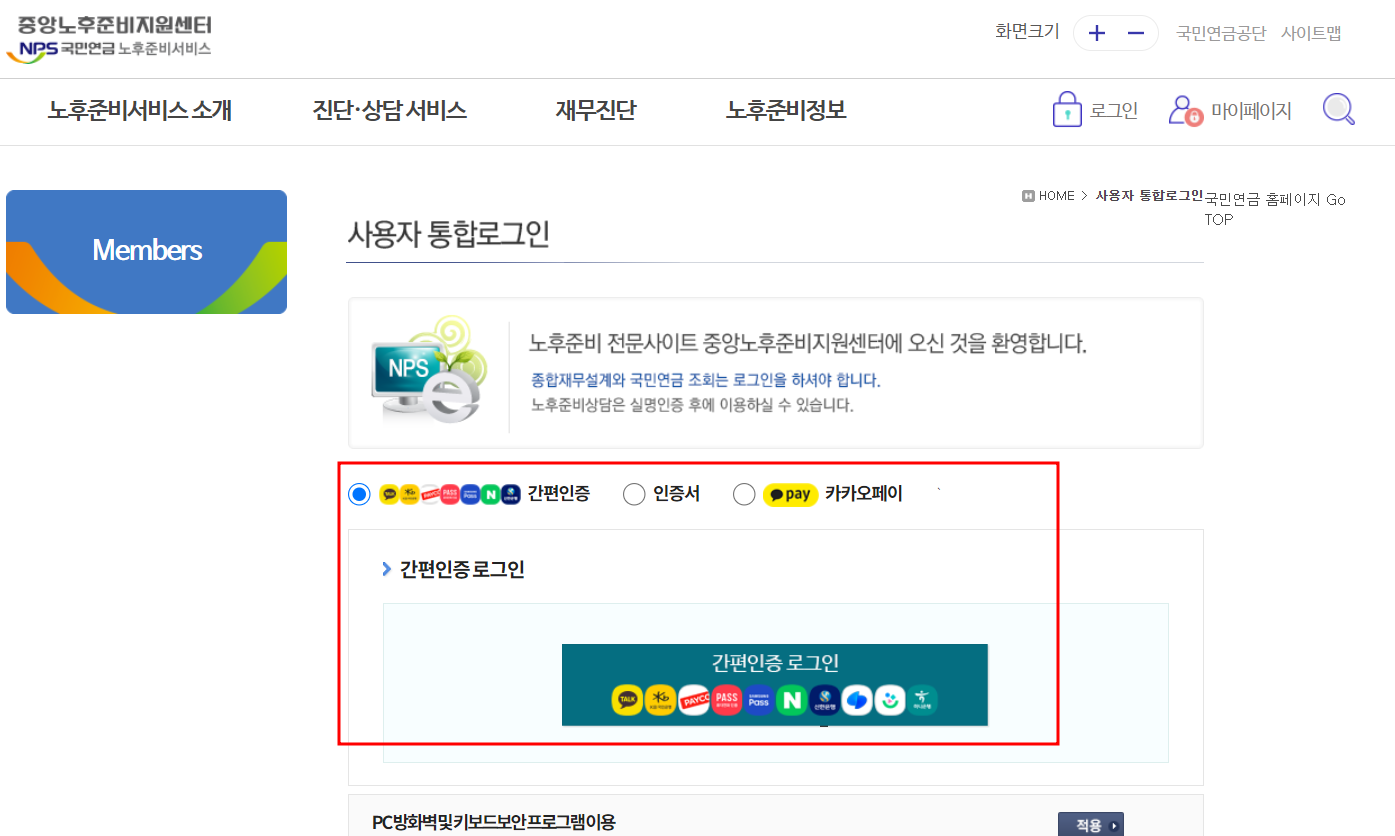Open 사이트맵 link

point(1311,33)
